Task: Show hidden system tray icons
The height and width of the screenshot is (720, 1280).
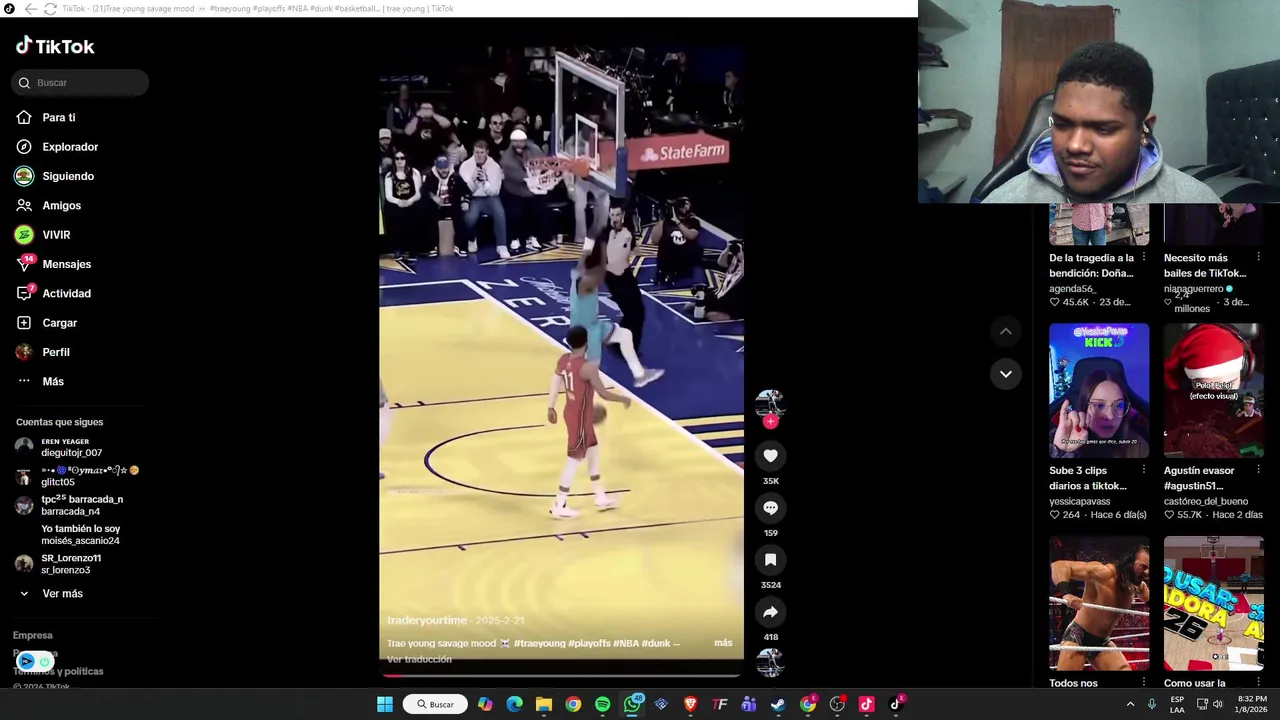Action: pos(1130,704)
